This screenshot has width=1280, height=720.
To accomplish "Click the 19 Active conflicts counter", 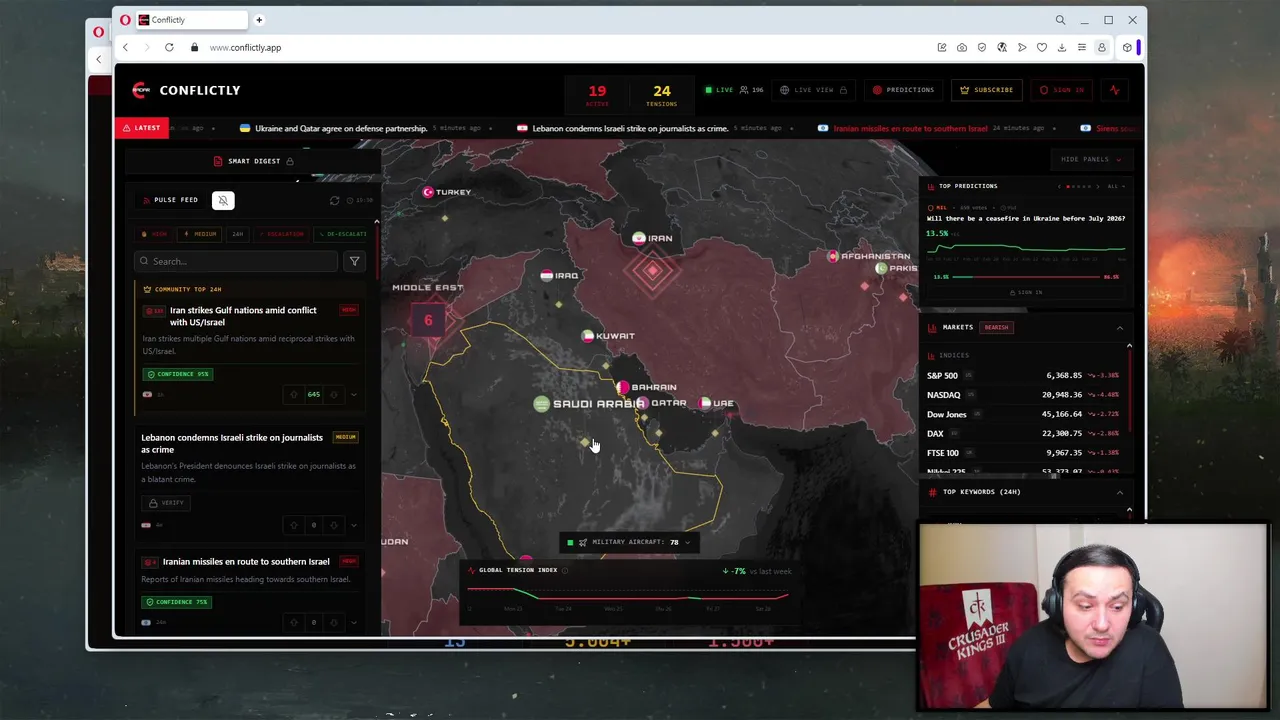I will [597, 95].
